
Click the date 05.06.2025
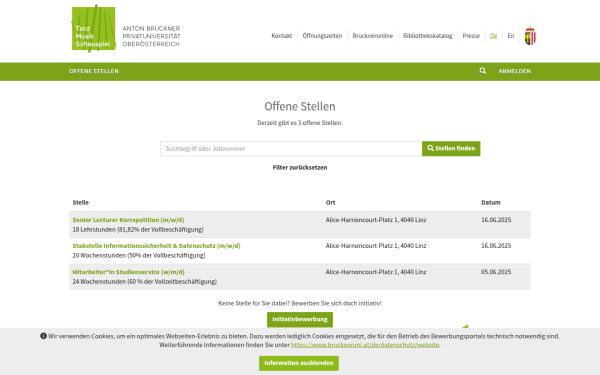point(496,272)
